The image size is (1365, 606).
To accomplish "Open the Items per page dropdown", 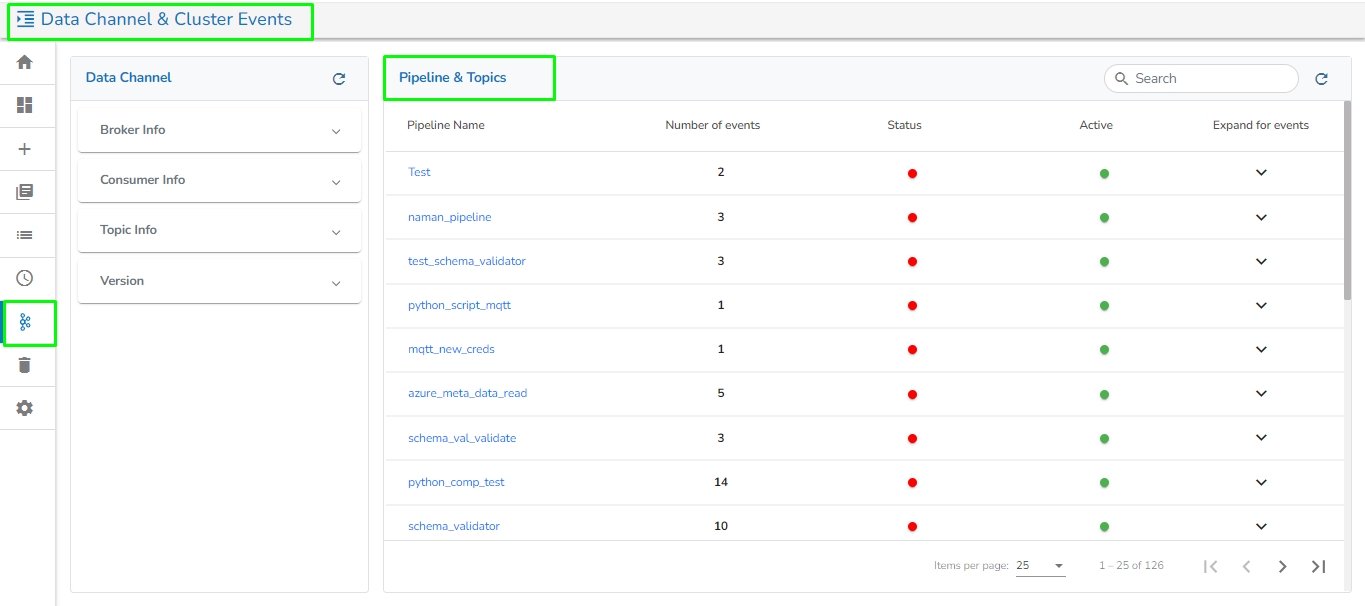I will [1040, 566].
